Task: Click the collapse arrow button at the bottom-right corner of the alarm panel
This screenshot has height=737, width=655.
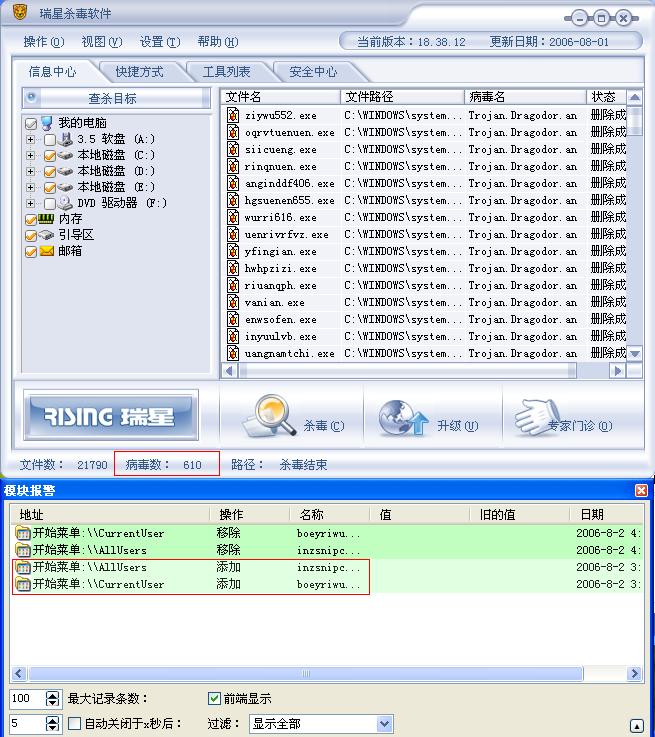Action: coord(637,725)
